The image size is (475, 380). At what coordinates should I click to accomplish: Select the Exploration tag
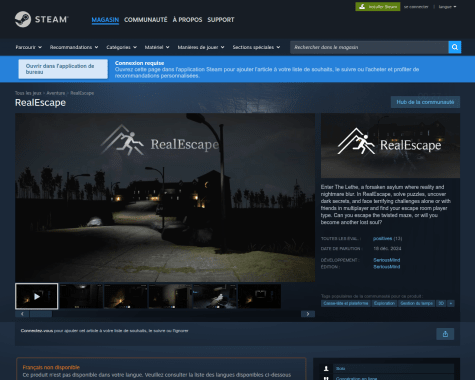click(384, 303)
